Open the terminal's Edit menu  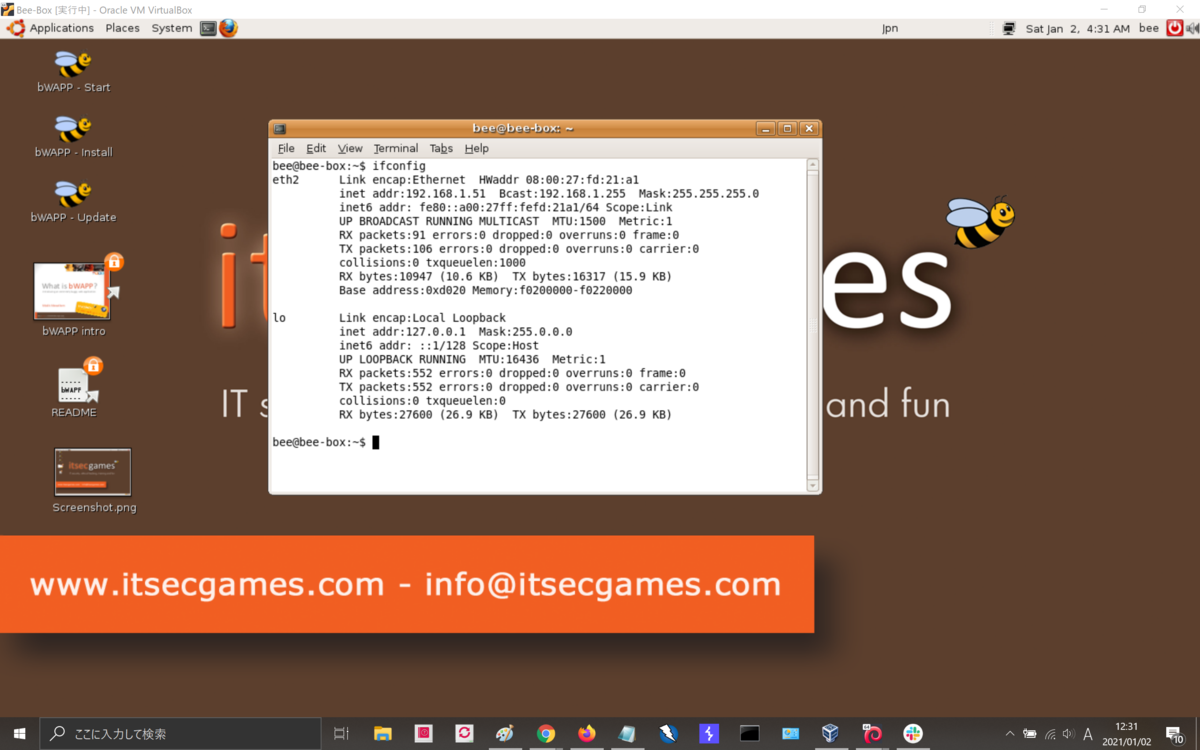(316, 148)
